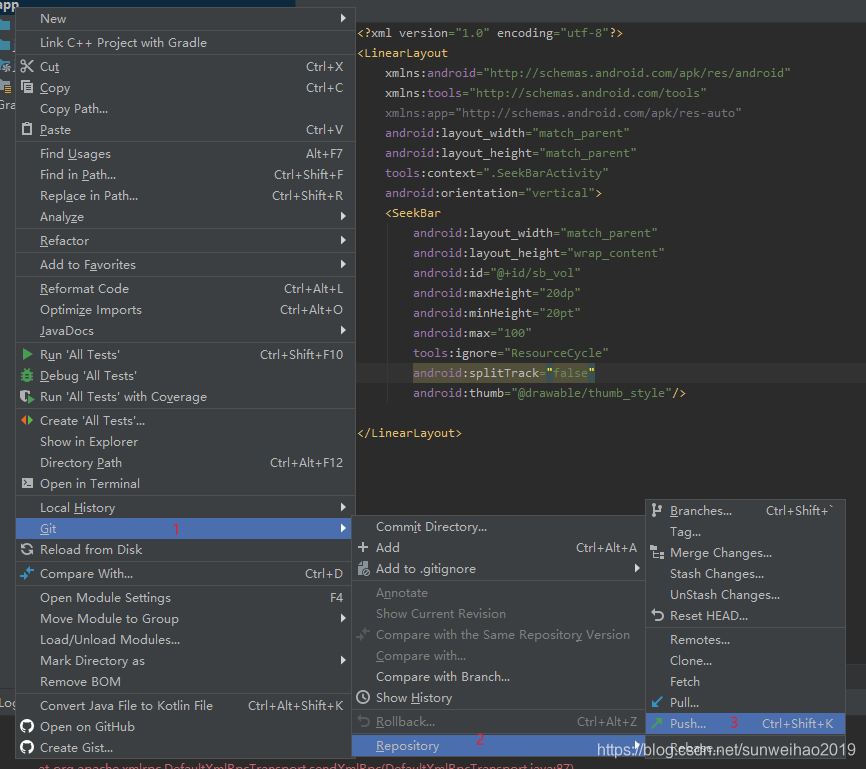The width and height of the screenshot is (866, 769).
Task: Expand the Analyze submenu arrow
Action: click(x=343, y=216)
